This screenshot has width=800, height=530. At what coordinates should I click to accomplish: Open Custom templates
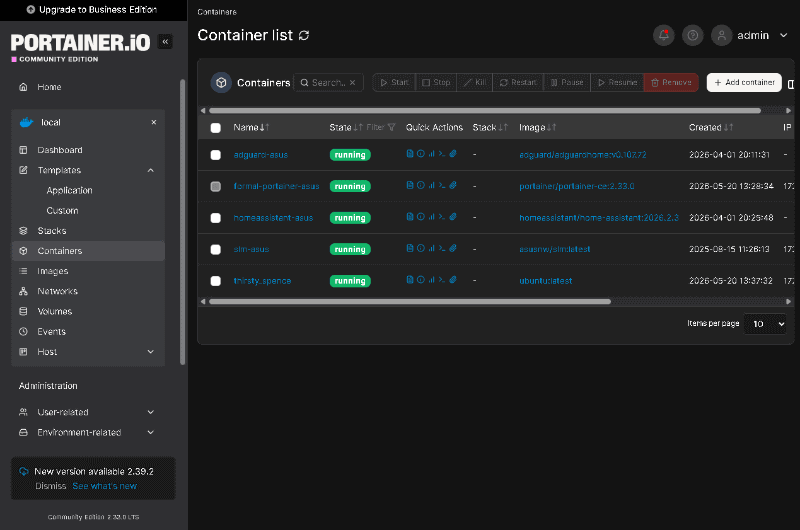[62, 211]
